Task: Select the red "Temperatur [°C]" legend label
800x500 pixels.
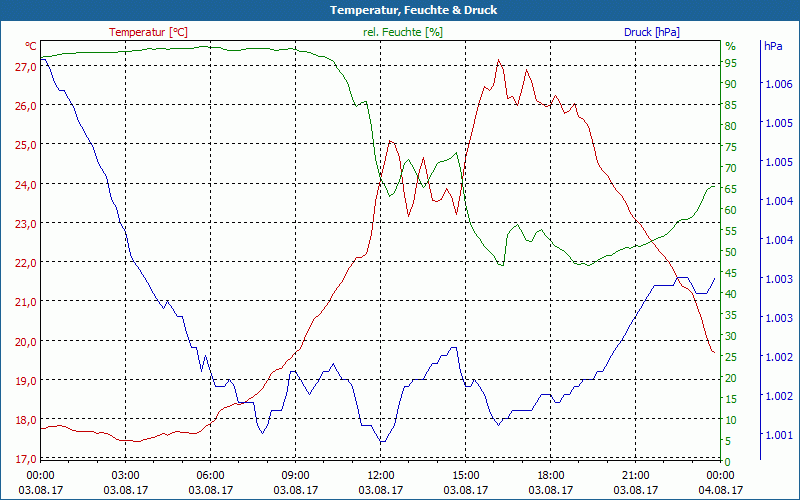Action: point(148,32)
